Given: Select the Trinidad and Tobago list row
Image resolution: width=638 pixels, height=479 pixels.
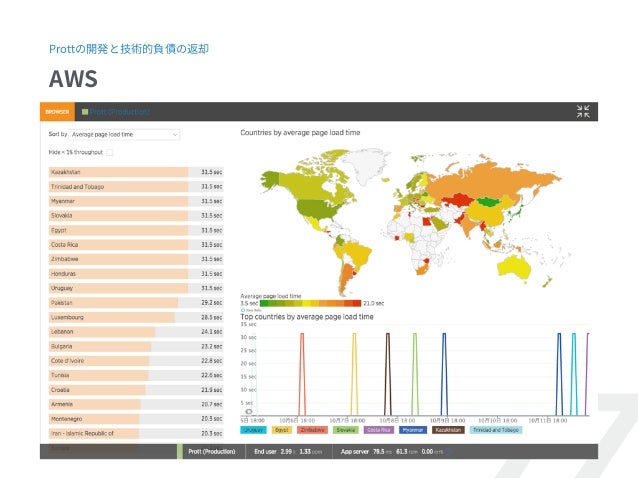Looking at the screenshot, I should [x=136, y=187].
